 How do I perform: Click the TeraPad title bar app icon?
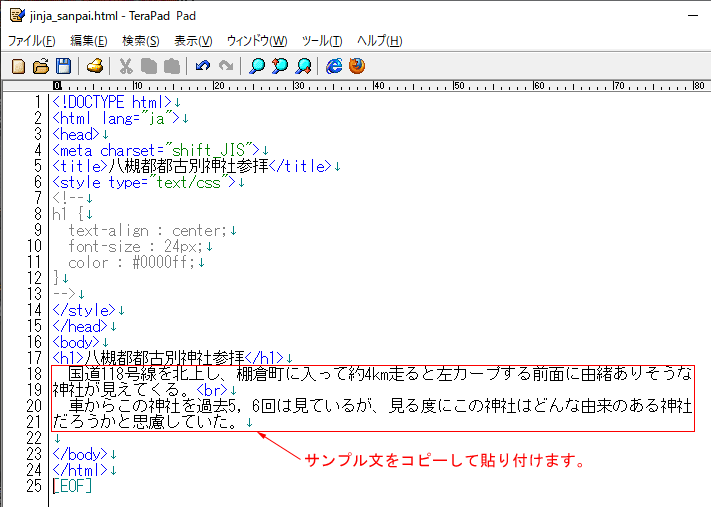coord(18,15)
